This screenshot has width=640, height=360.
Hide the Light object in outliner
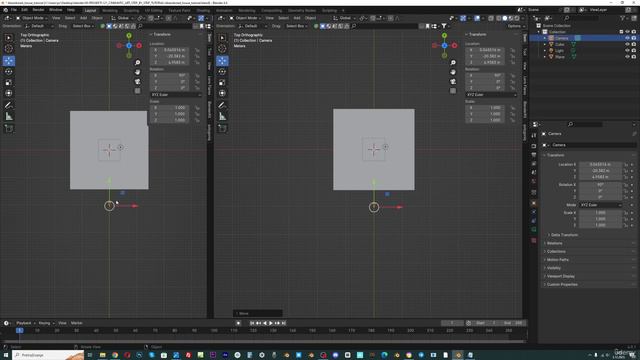click(x=627, y=51)
